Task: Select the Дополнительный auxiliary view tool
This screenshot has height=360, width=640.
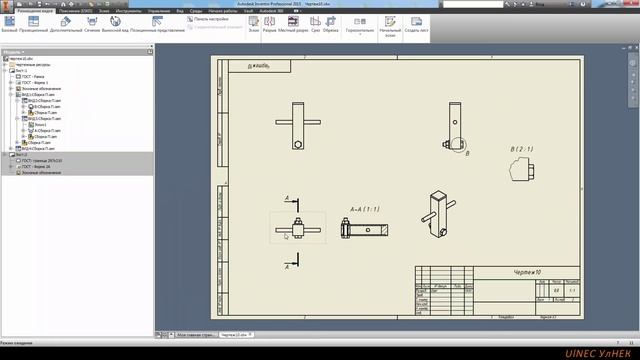Action: tap(66, 24)
